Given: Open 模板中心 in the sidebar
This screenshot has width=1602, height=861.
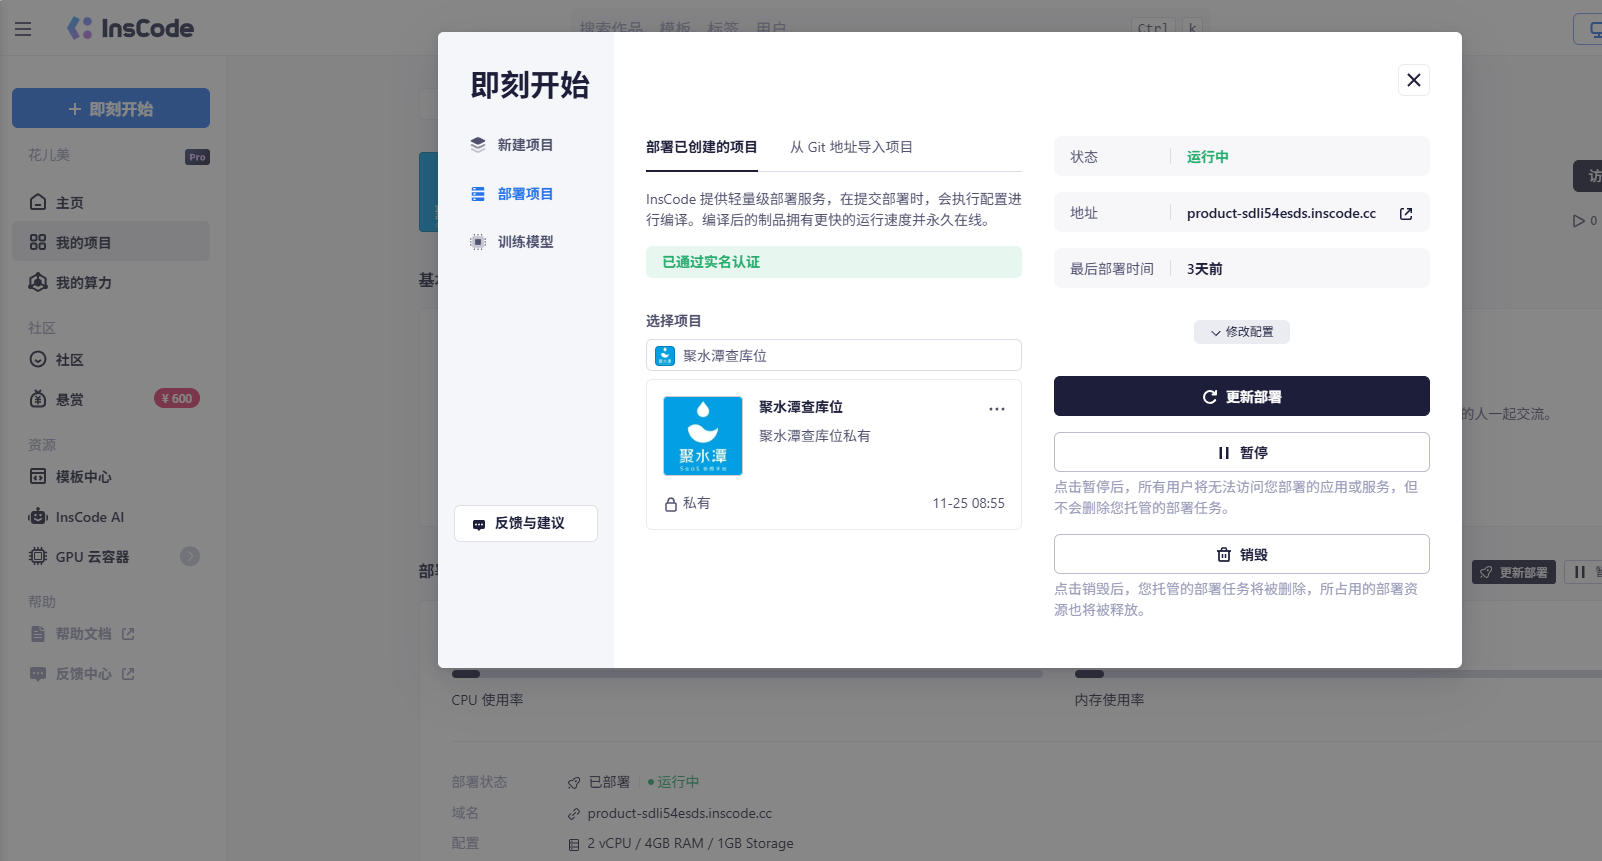Looking at the screenshot, I should (x=111, y=476).
